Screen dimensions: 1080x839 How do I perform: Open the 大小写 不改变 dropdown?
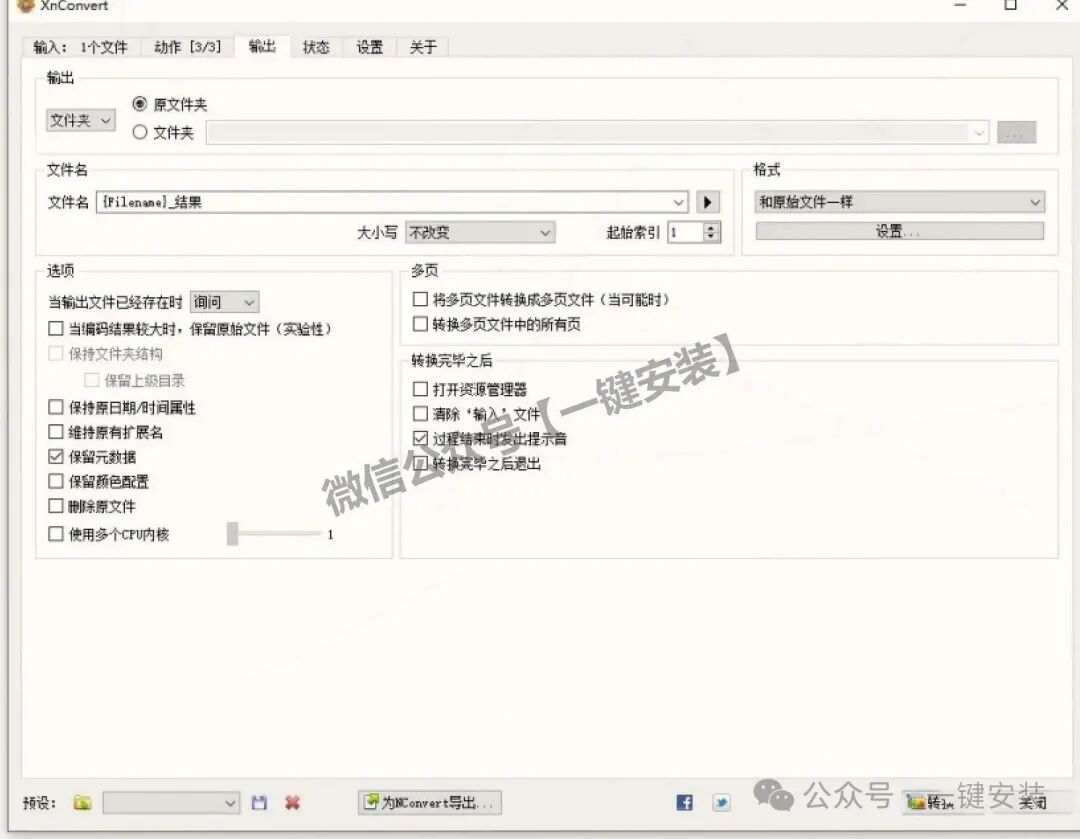(x=480, y=233)
